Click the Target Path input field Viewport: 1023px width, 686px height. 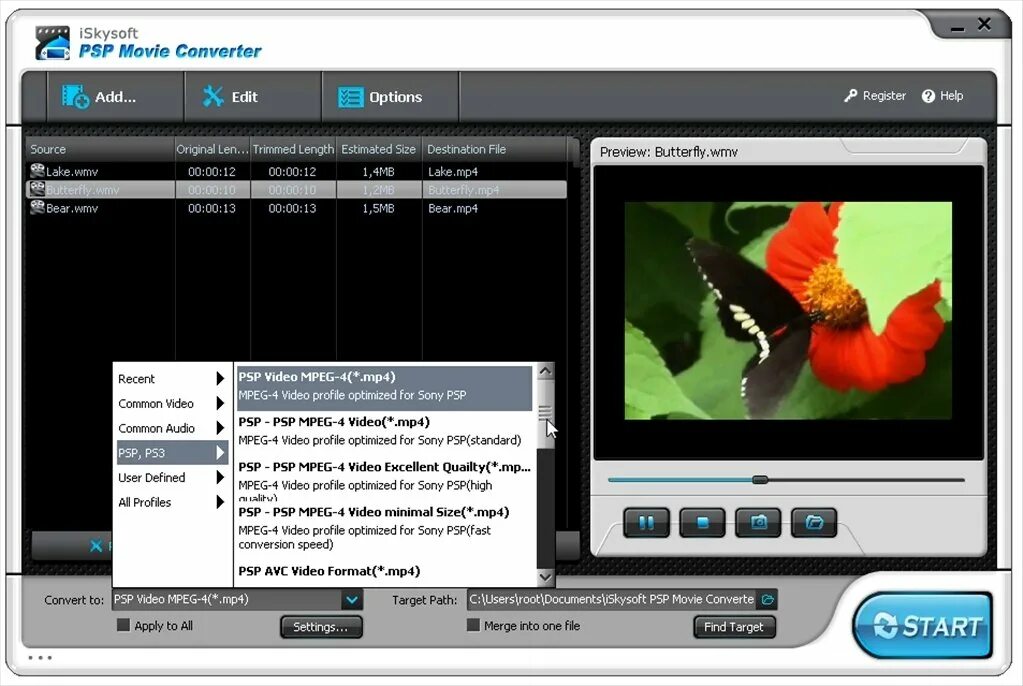613,599
